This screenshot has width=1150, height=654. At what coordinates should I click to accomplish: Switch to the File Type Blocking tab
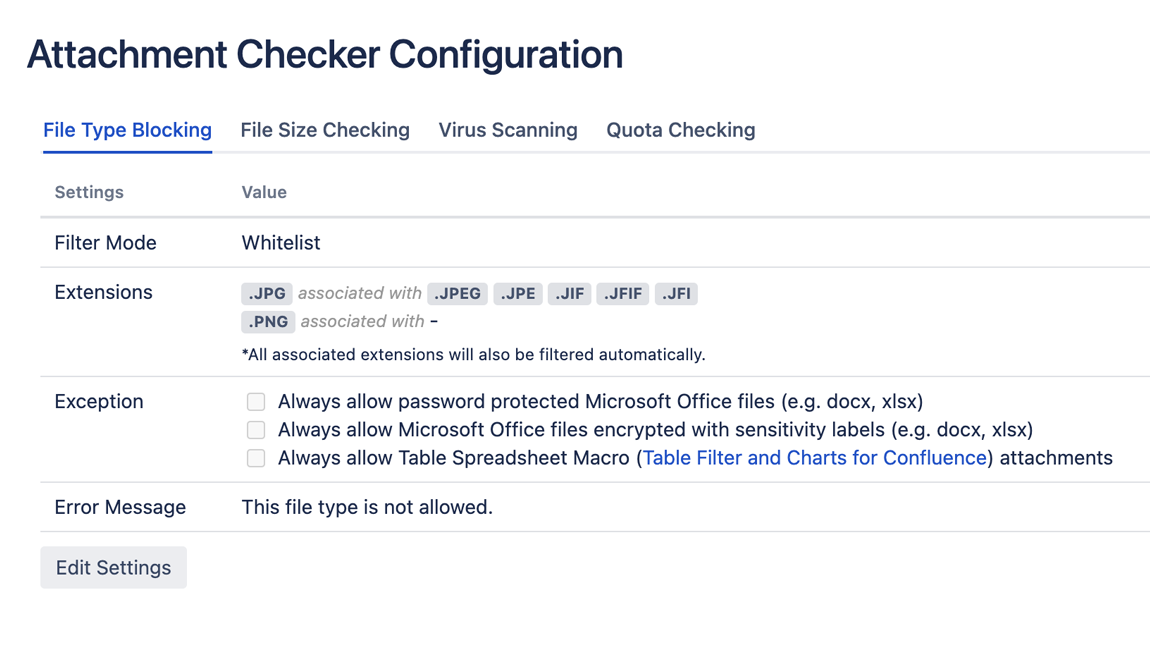tap(127, 130)
